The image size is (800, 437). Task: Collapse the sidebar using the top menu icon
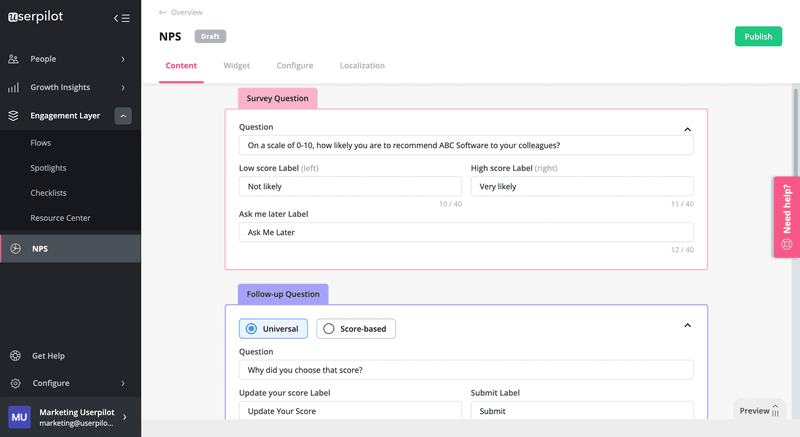121,18
